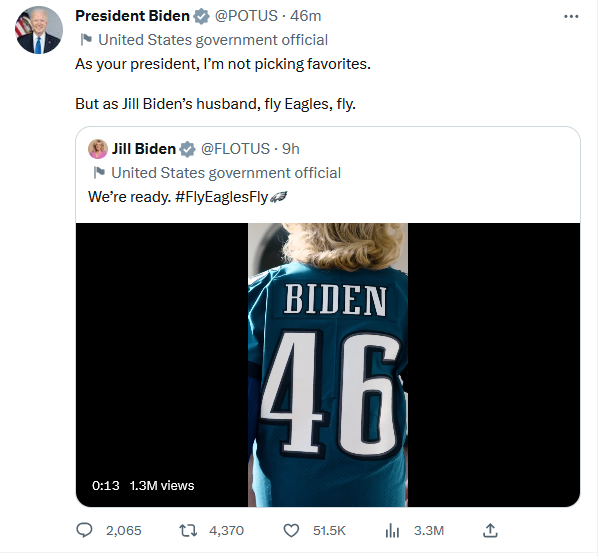Click the #FlyEaglesFly hashtag

coord(221,197)
